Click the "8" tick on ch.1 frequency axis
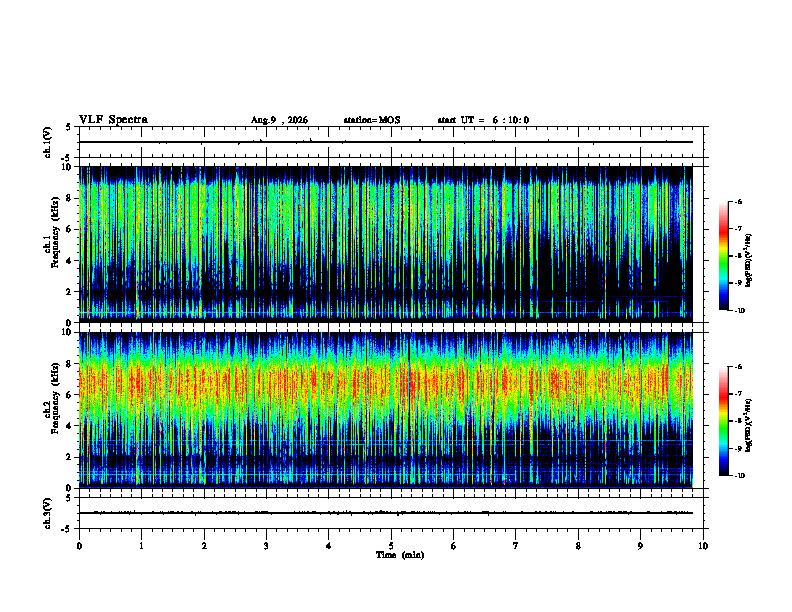The height and width of the screenshot is (612, 792). pyautogui.click(x=69, y=198)
